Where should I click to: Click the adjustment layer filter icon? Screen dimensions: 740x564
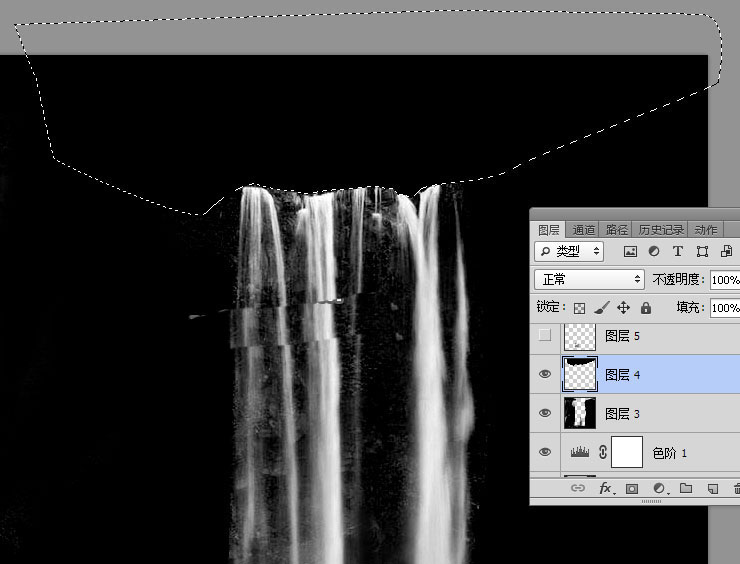pyautogui.click(x=654, y=251)
